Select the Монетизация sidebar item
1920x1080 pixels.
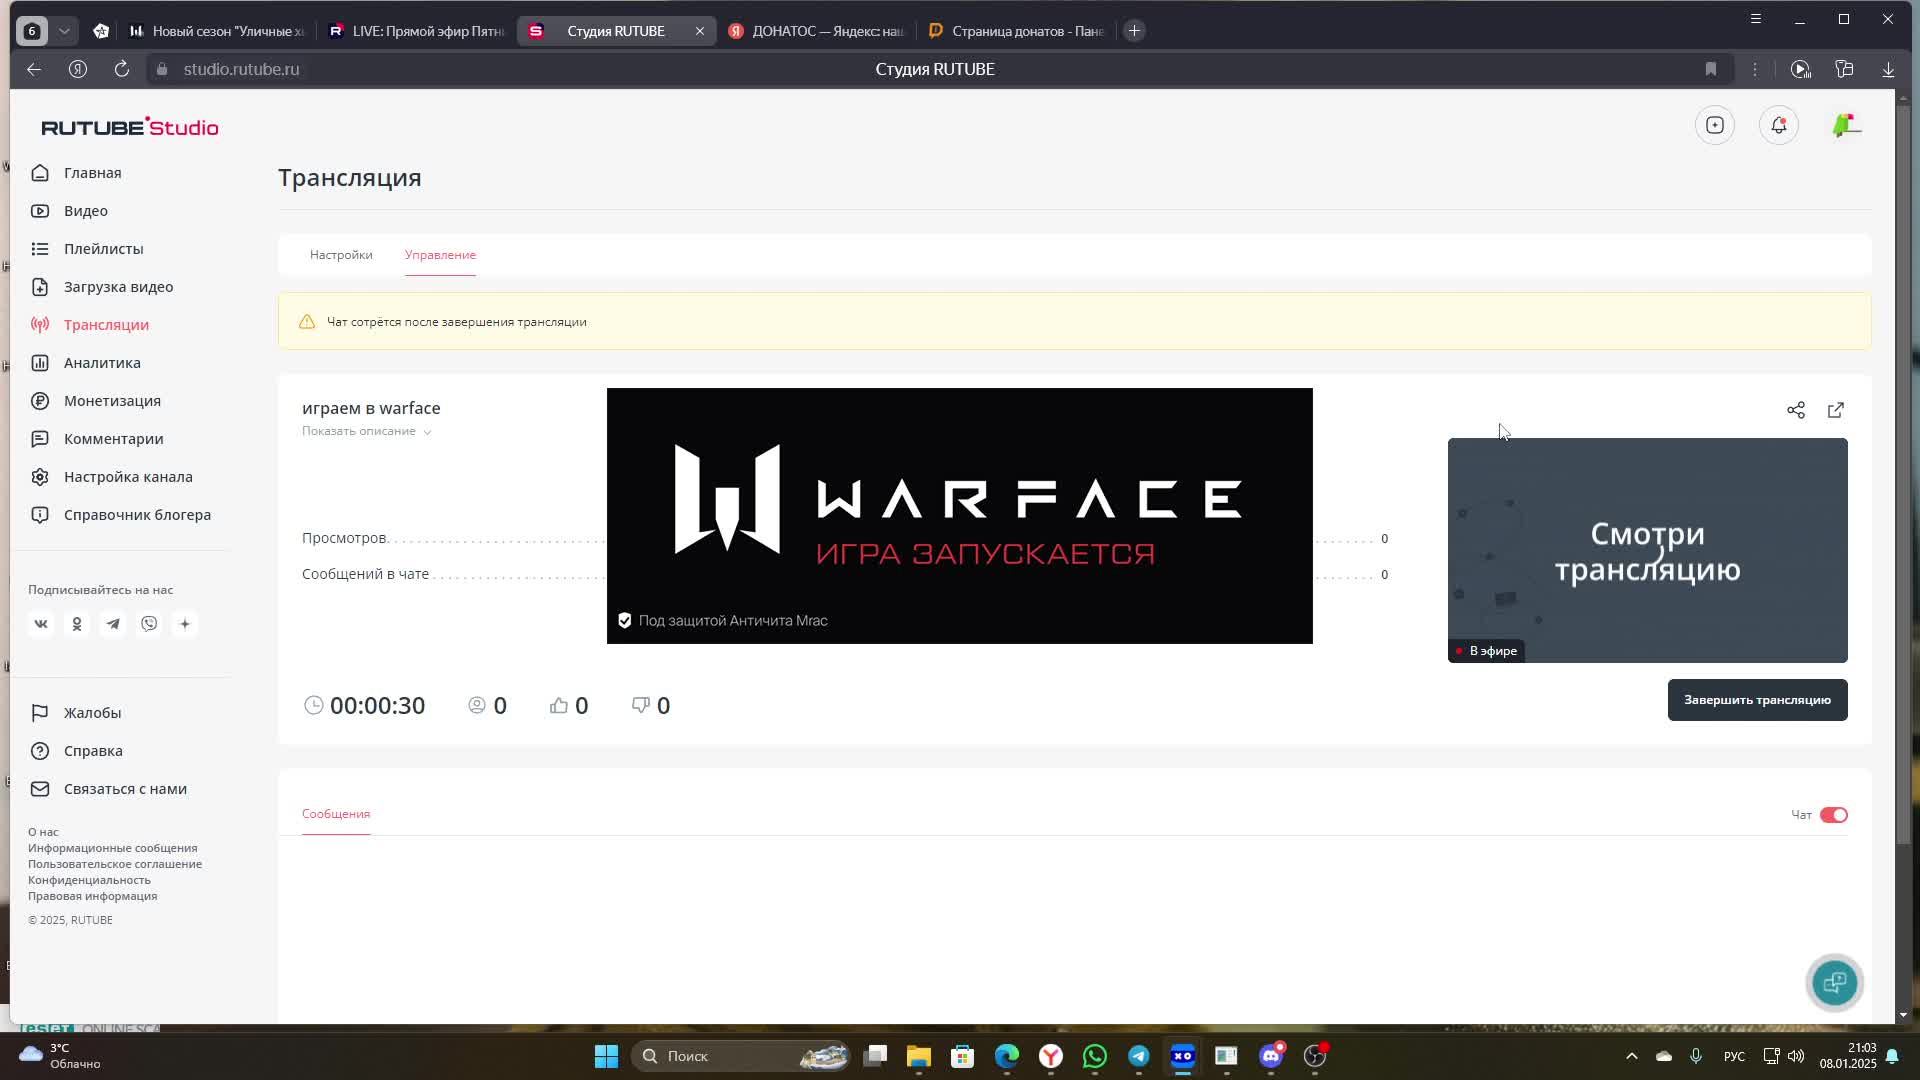[112, 401]
